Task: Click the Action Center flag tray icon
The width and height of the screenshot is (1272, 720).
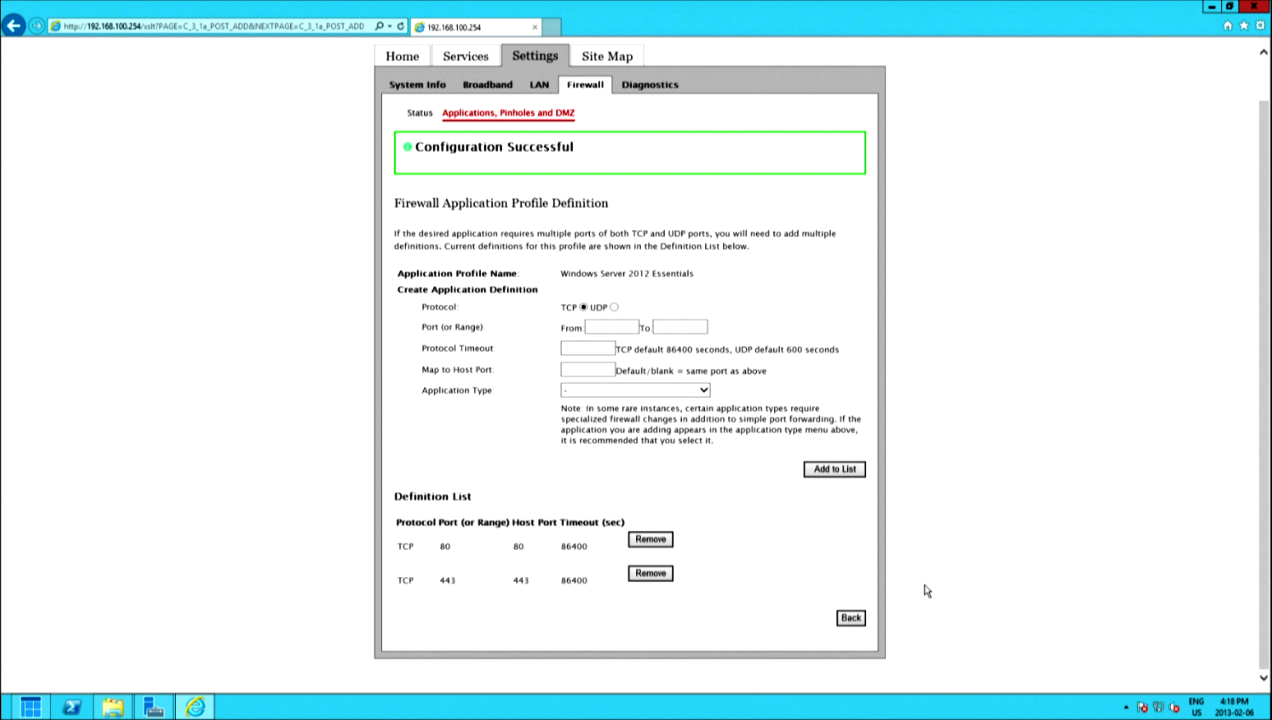Action: point(1142,708)
